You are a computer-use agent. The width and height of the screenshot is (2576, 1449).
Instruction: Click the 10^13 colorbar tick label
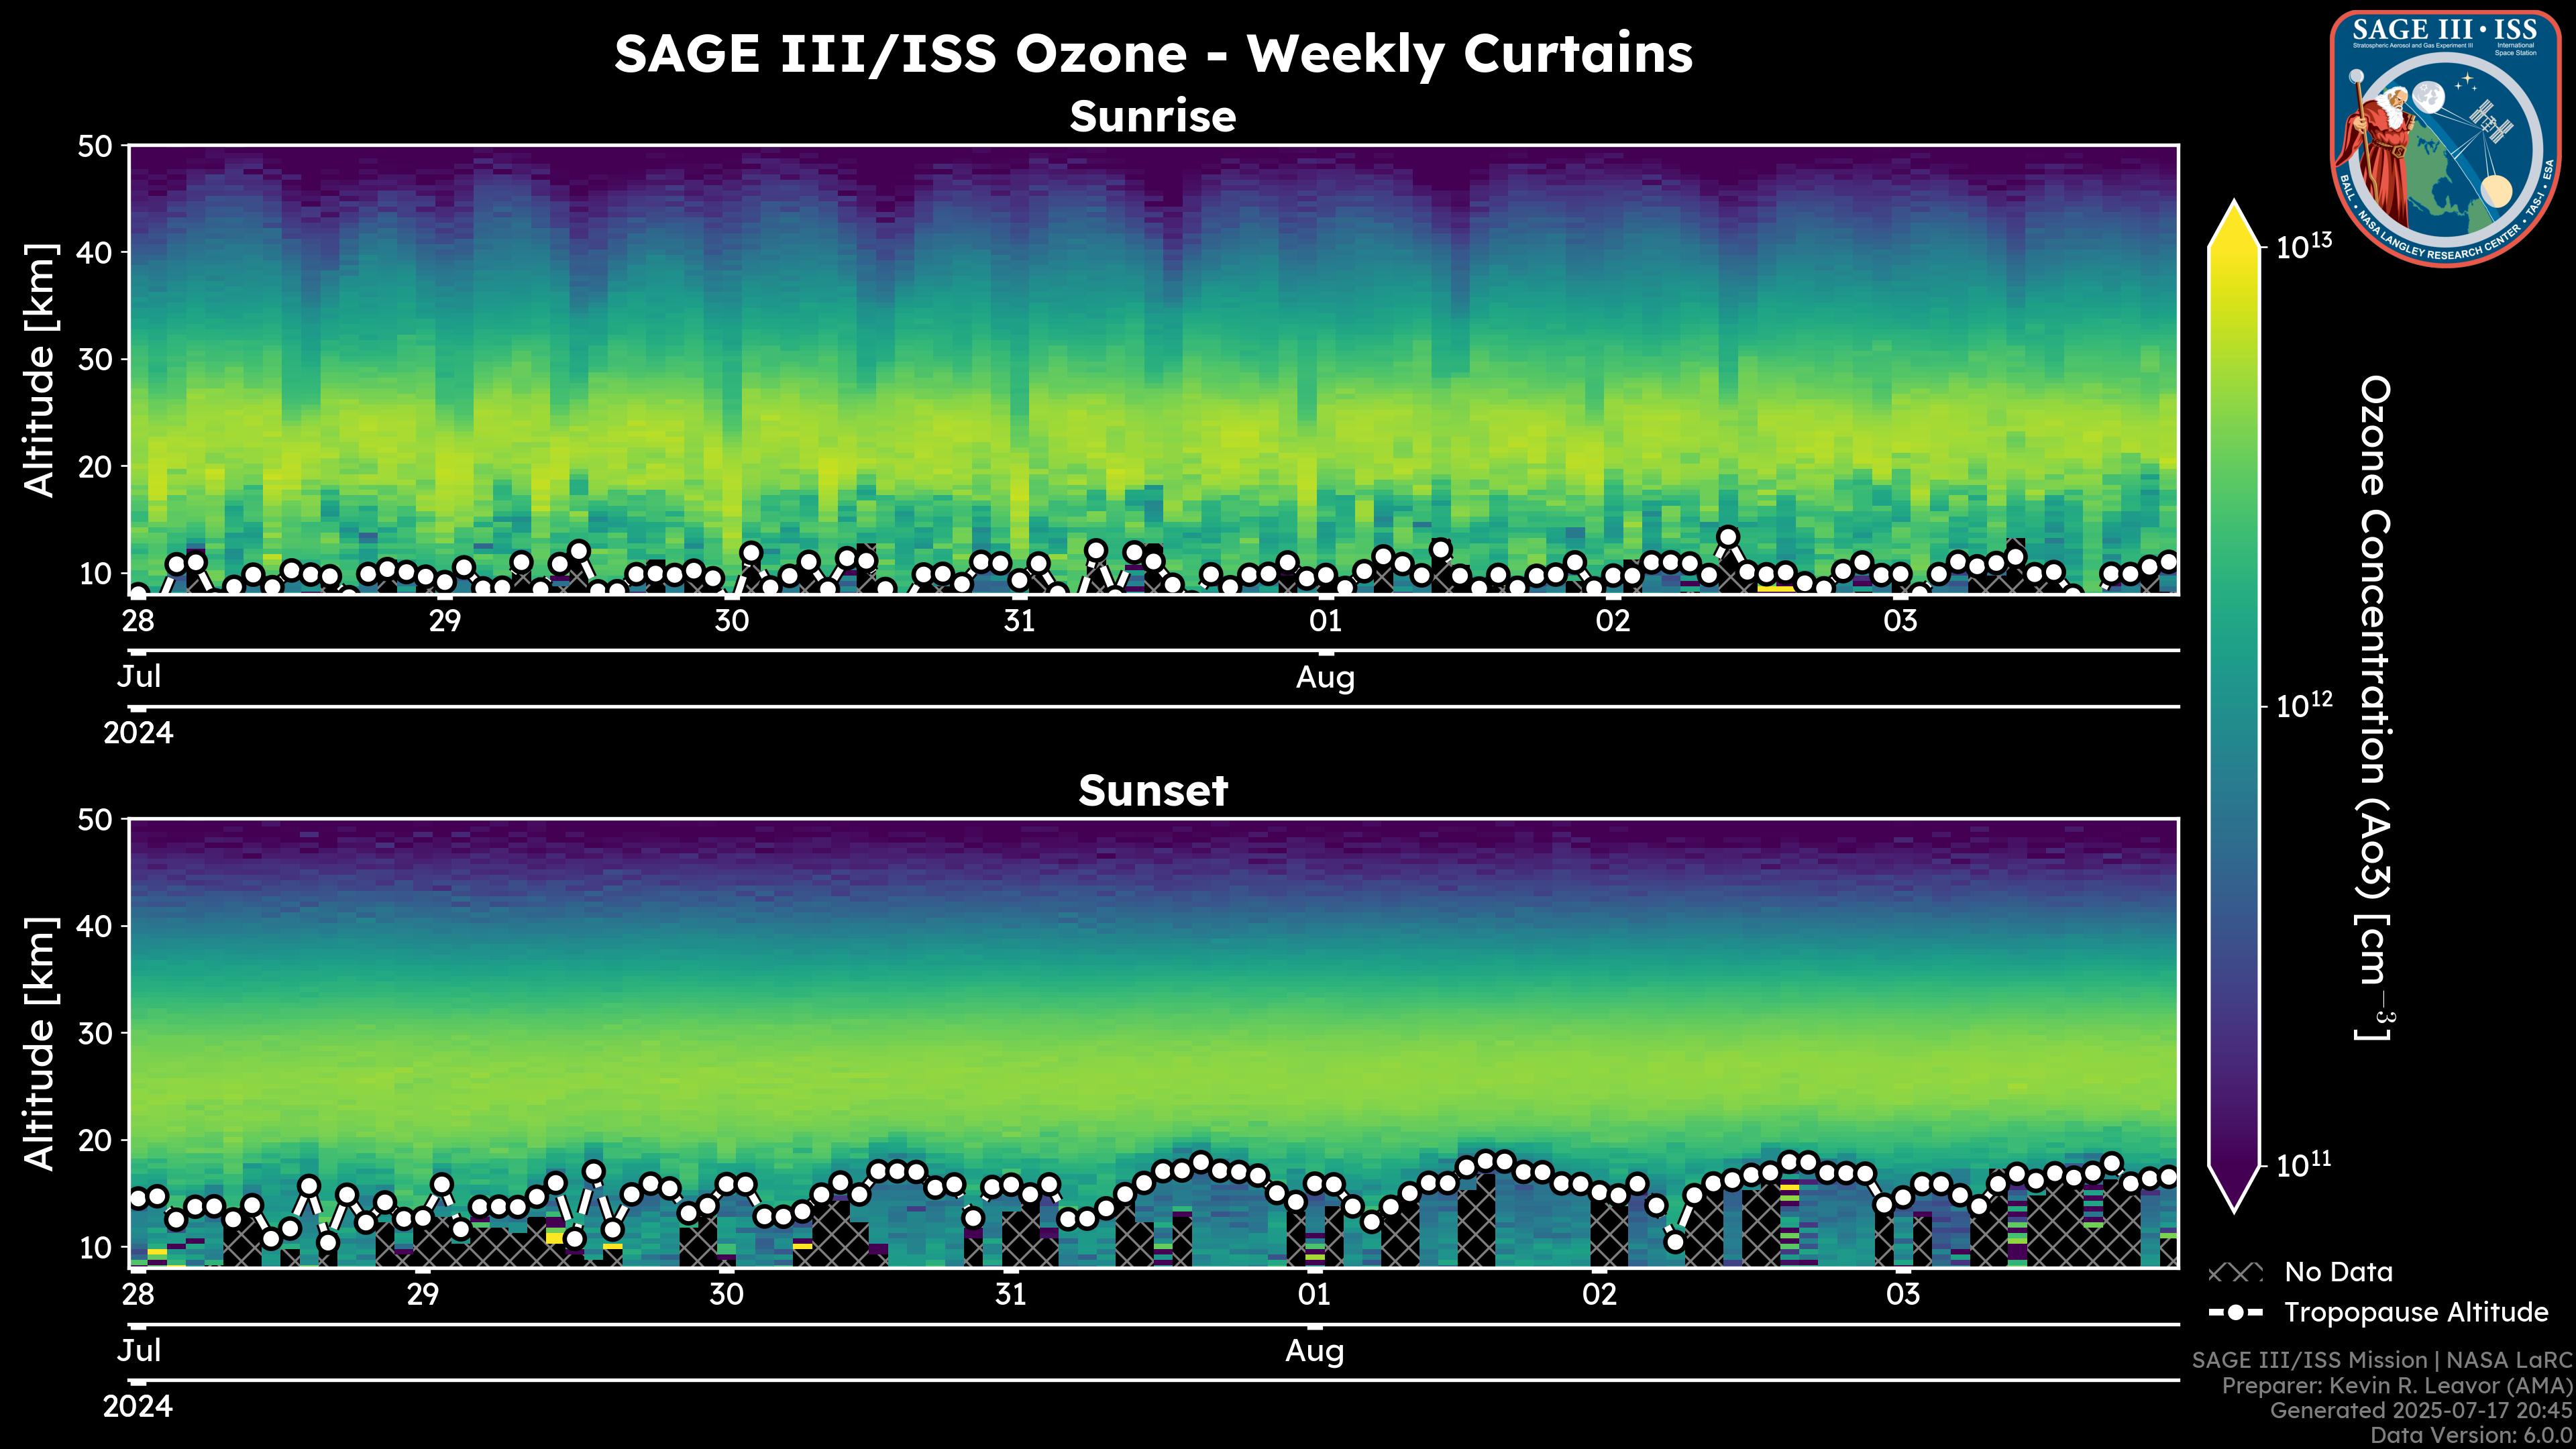pos(2305,246)
